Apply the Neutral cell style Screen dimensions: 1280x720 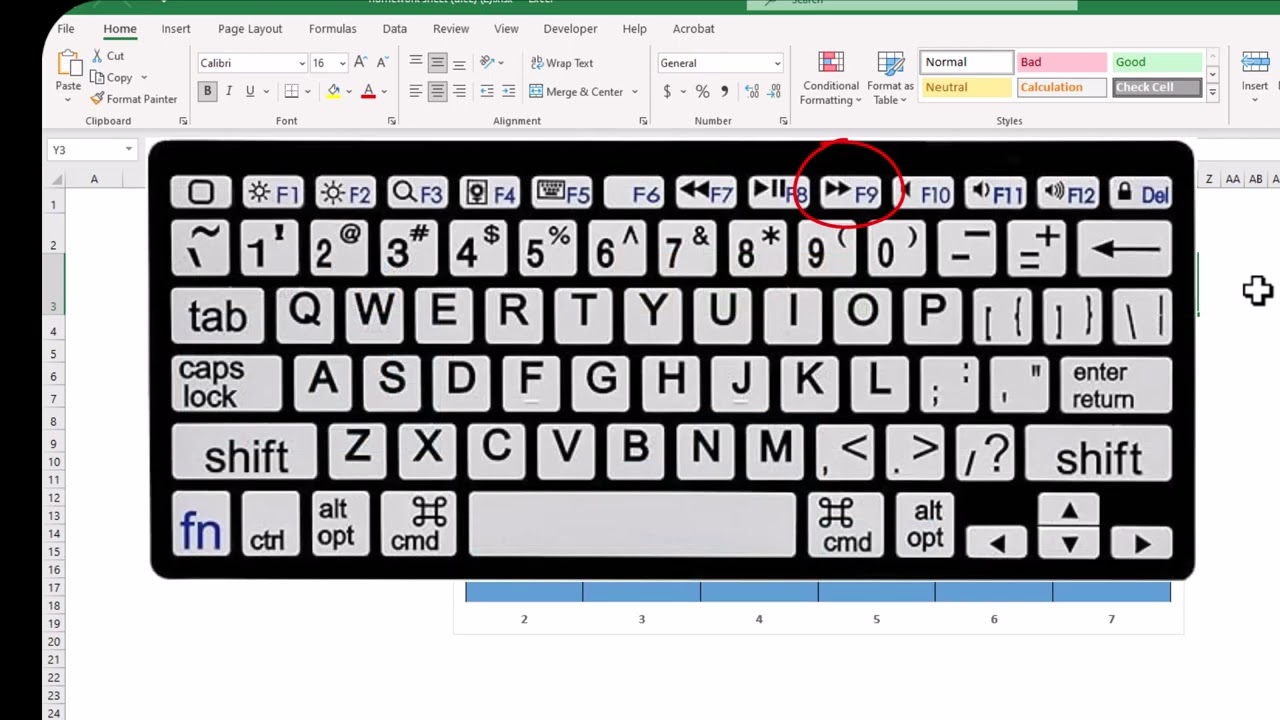[966, 87]
